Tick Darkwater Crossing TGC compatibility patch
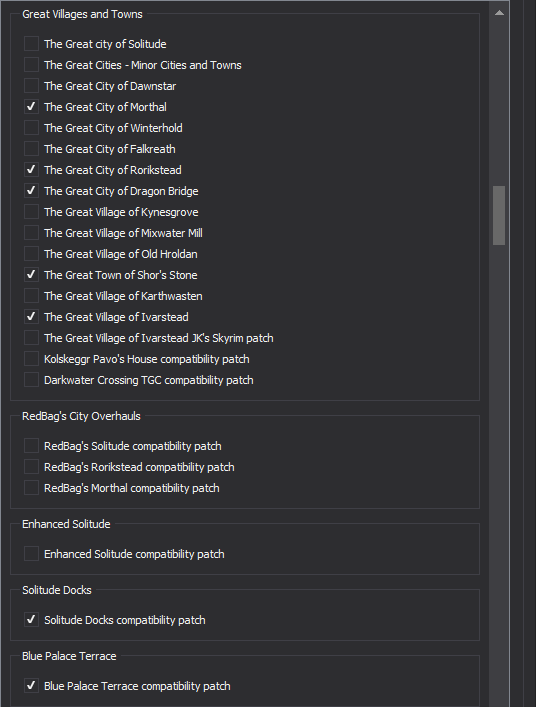This screenshot has height=707, width=536. tap(31, 380)
